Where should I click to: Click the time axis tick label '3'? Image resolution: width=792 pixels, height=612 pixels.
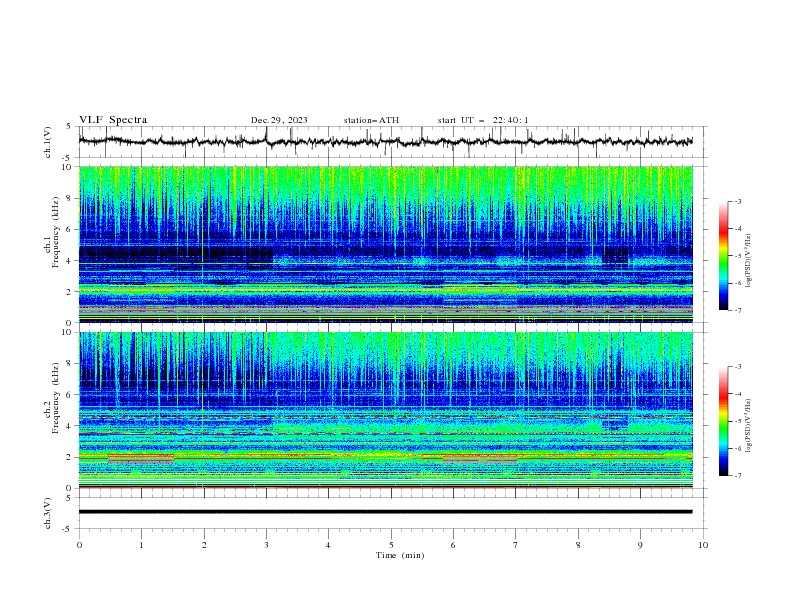[266, 545]
